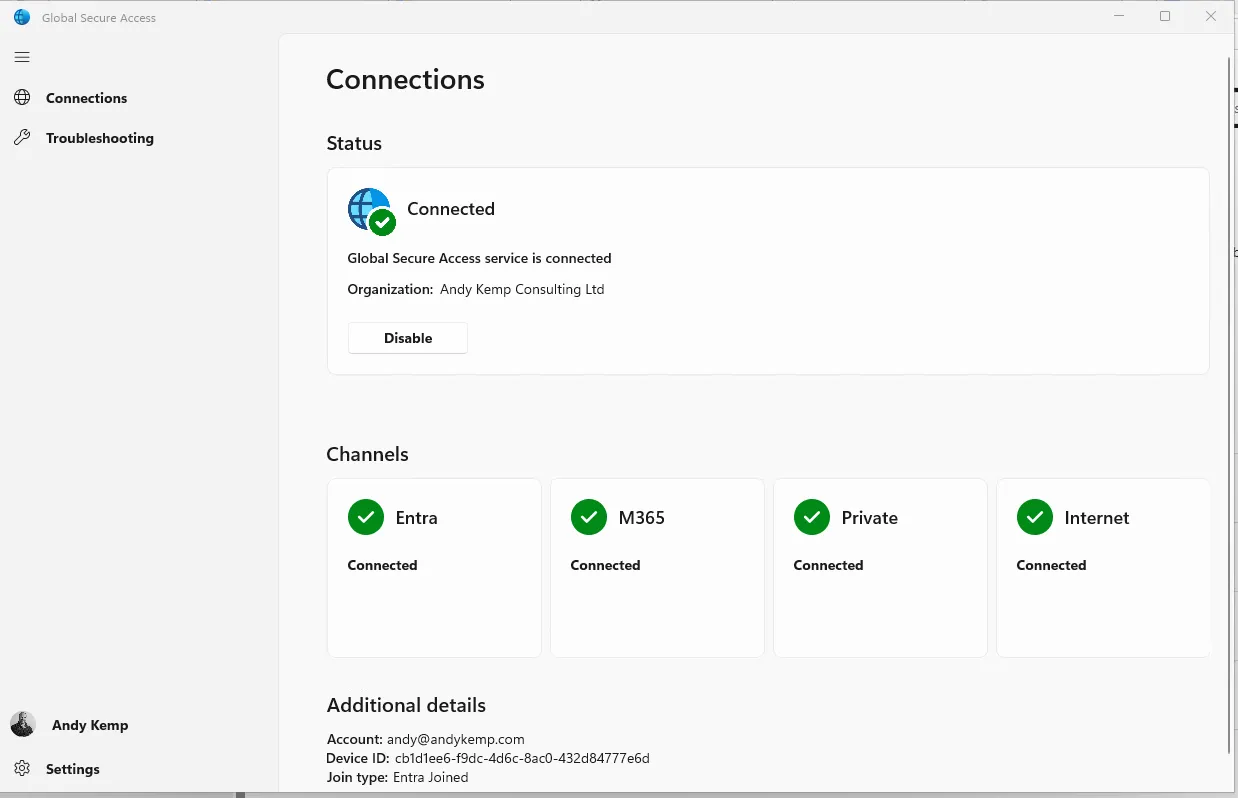Open the hamburger navigation menu

[x=22, y=57]
